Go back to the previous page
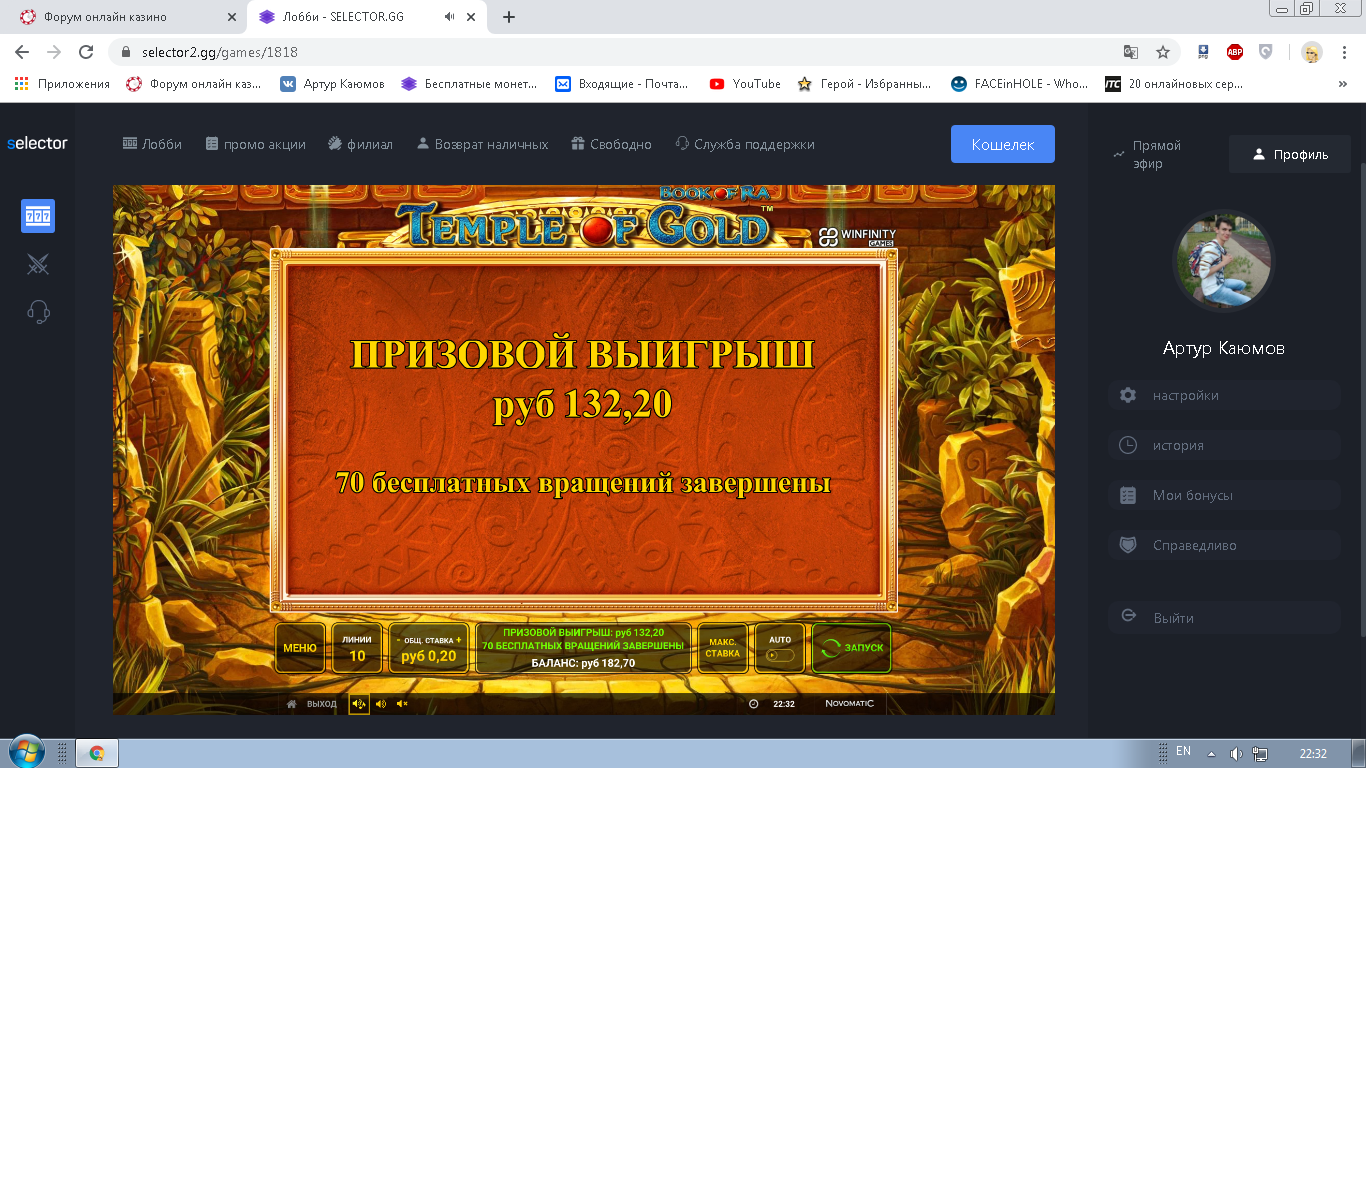Screen dimensions: 1366x1192 coord(22,52)
